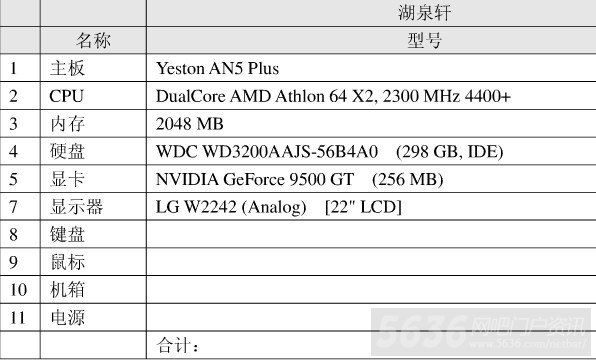Select the NVIDIA GeForce 9500 GT cell
The height and width of the screenshot is (361, 596).
[371, 179]
